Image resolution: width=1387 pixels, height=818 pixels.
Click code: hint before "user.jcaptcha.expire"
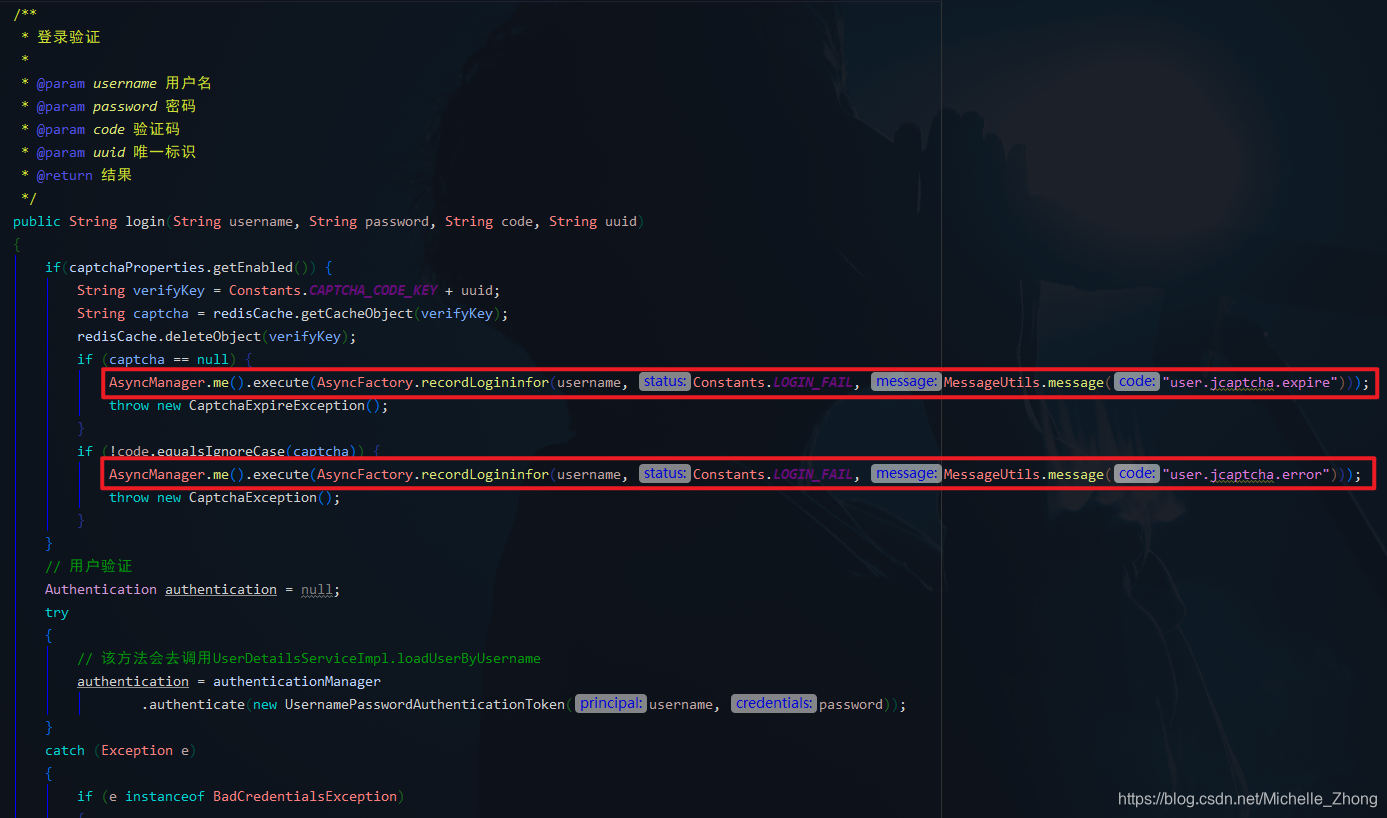1137,382
